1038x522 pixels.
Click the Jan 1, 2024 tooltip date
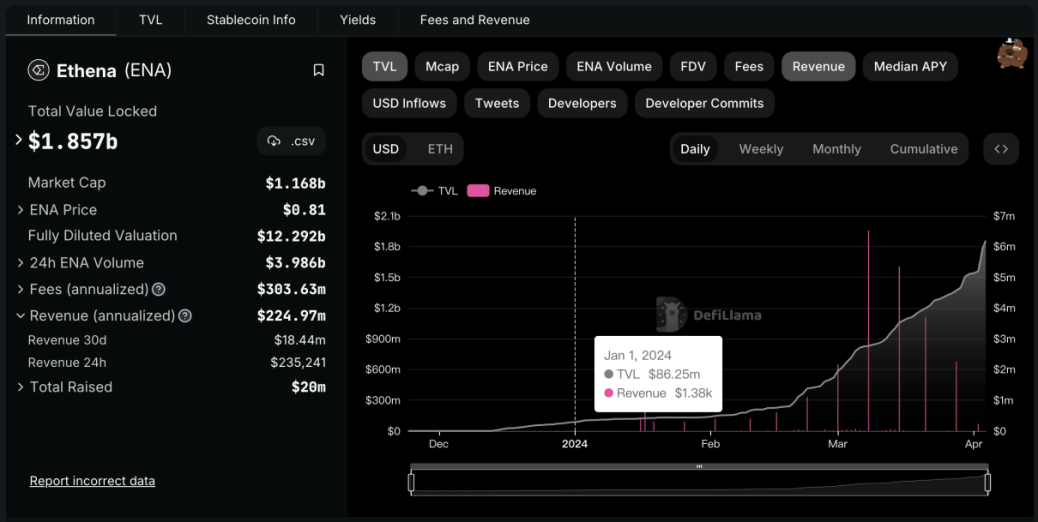click(637, 356)
